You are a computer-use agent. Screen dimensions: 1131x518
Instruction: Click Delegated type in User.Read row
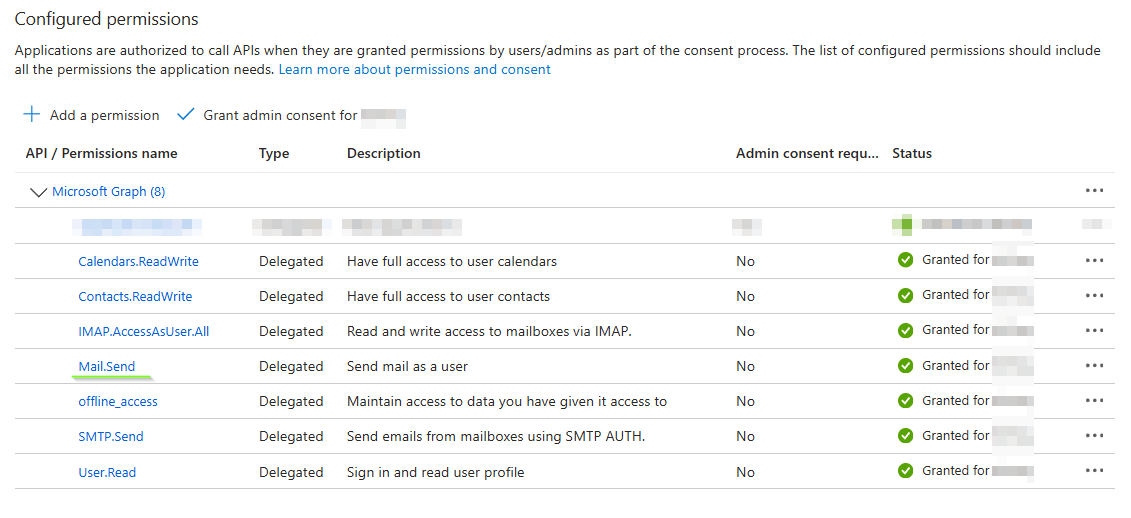click(x=291, y=473)
